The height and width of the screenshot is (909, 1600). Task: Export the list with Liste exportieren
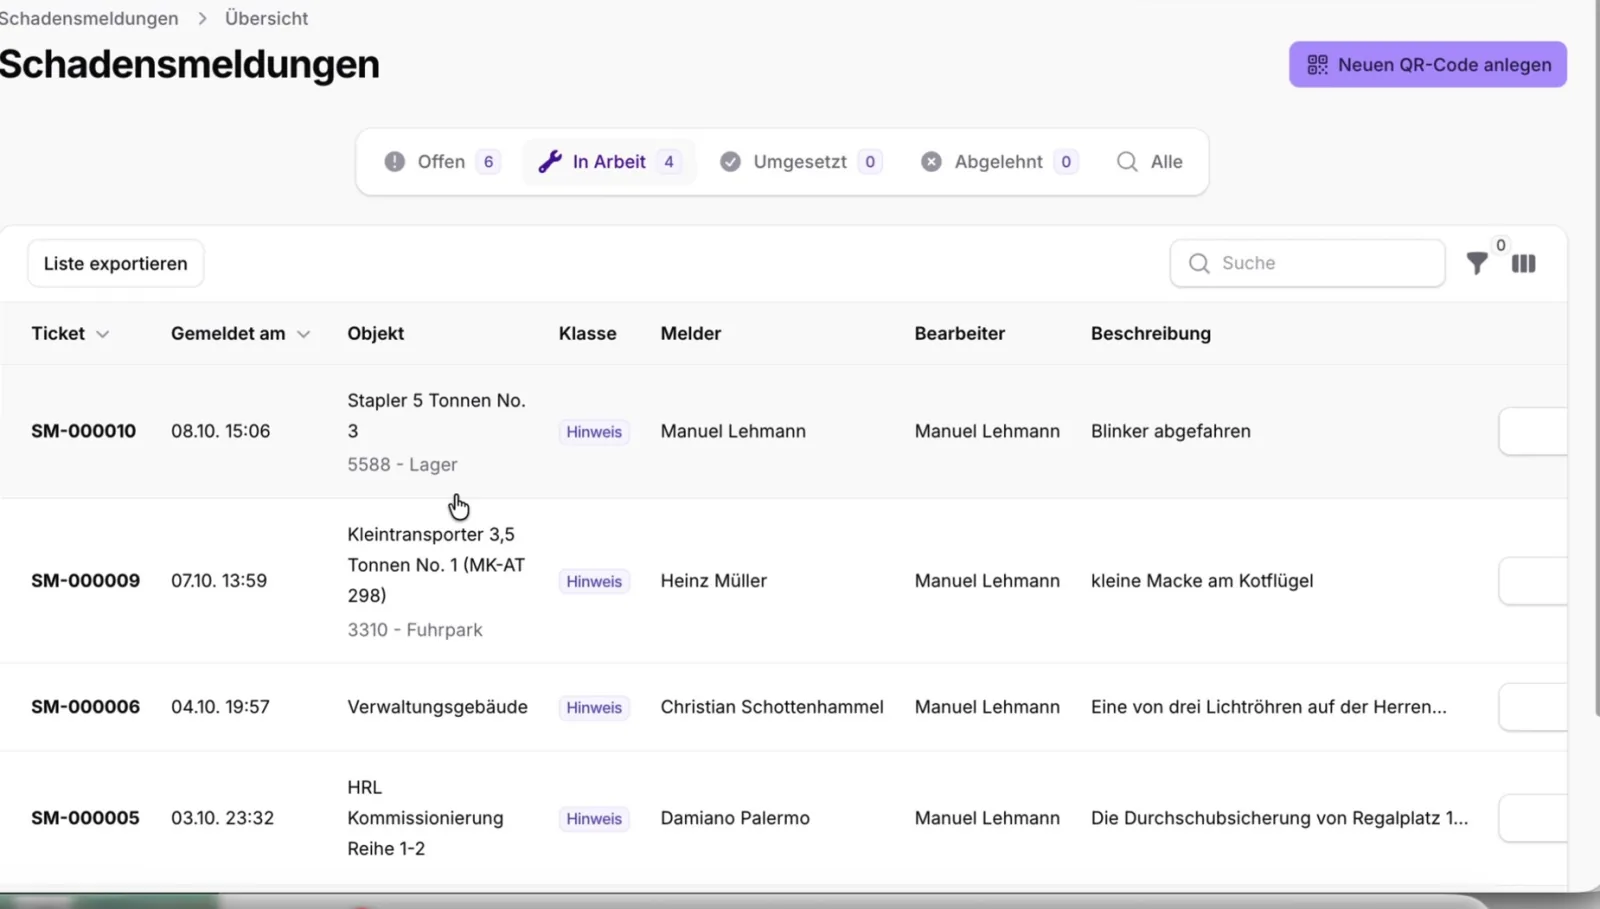click(116, 264)
